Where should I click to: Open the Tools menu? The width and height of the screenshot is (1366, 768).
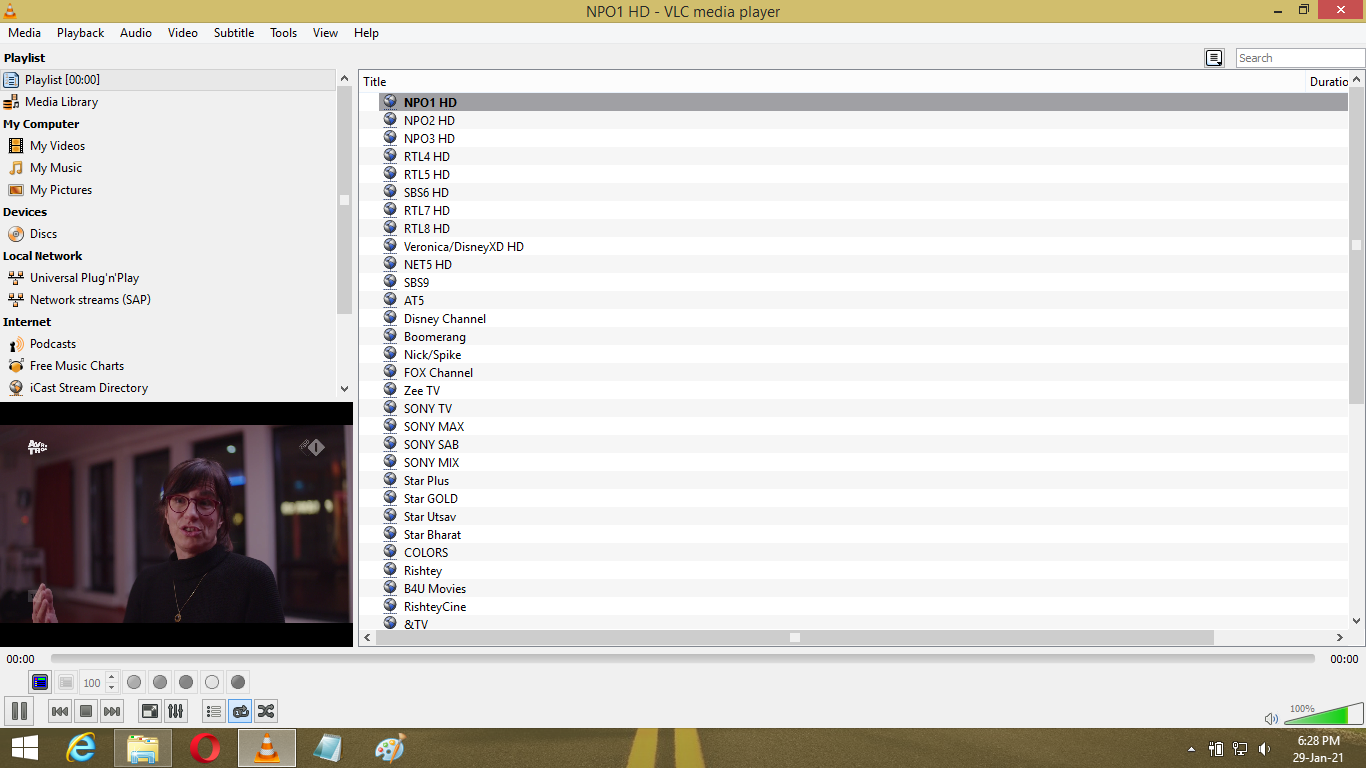click(283, 33)
